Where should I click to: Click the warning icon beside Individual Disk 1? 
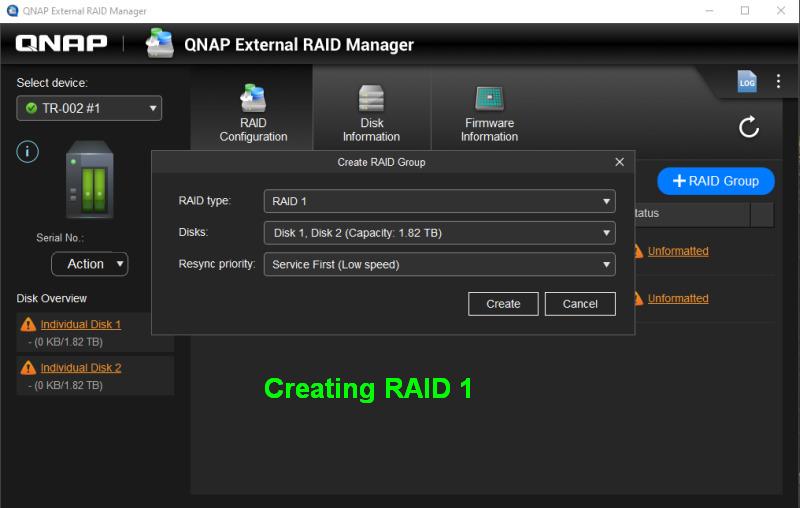coord(28,324)
